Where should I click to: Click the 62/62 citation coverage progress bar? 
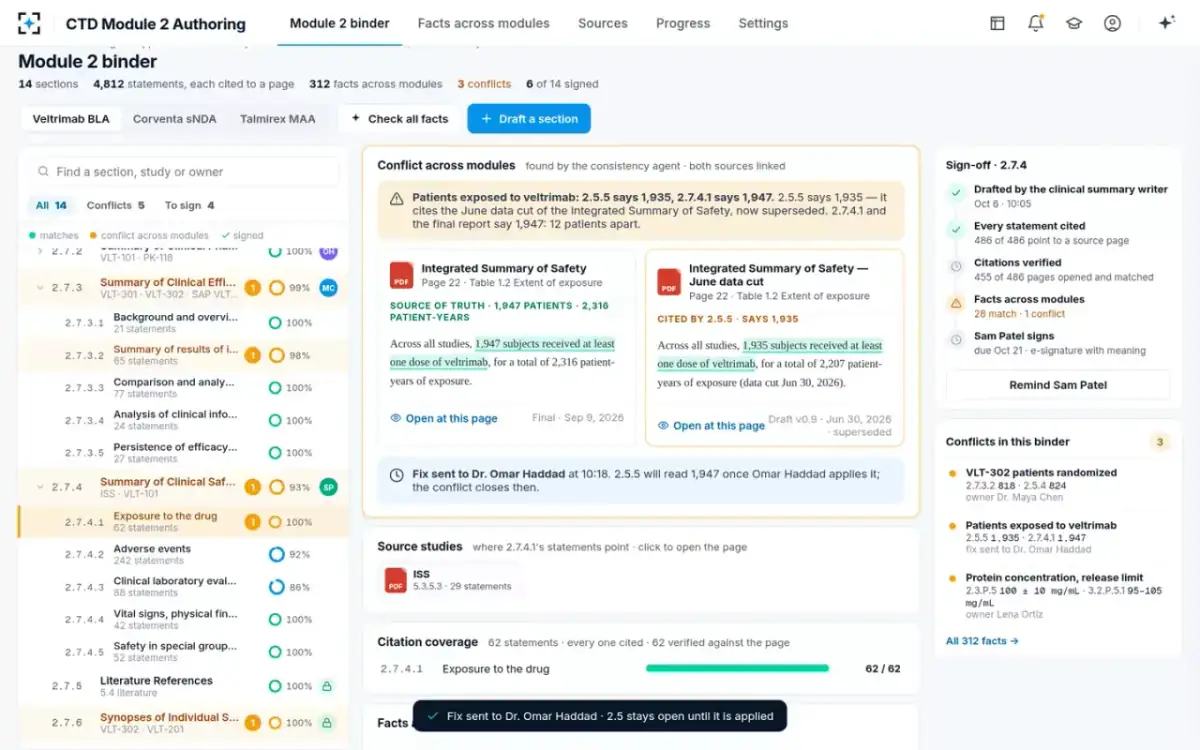(x=737, y=668)
